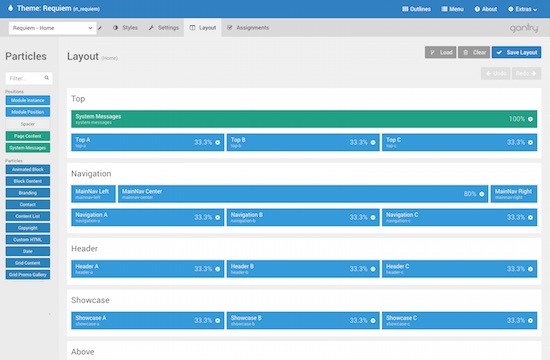
Task: Open settings gear of Top B block
Action: [373, 142]
